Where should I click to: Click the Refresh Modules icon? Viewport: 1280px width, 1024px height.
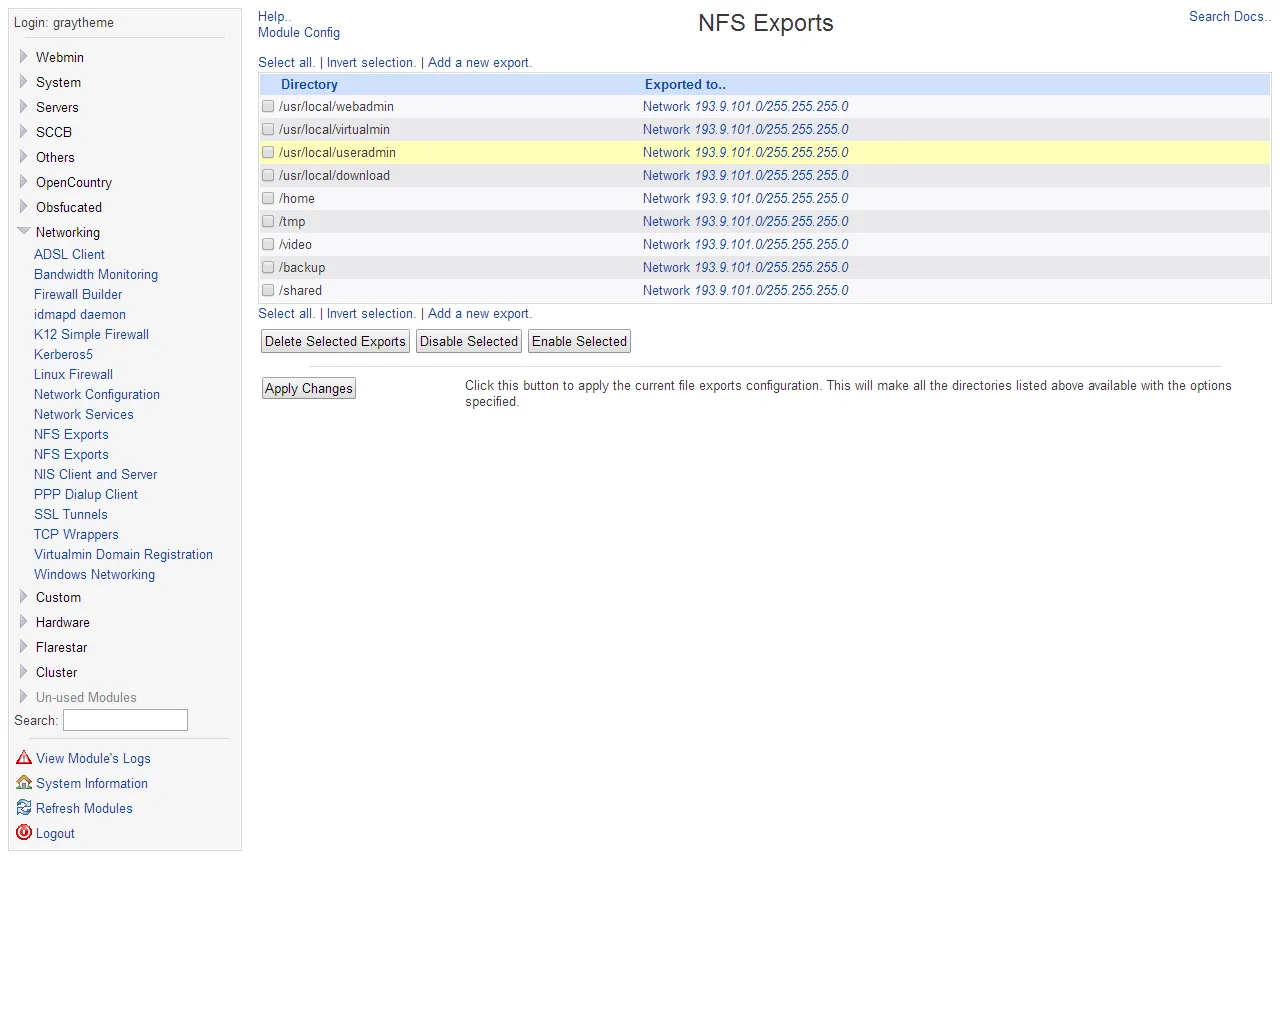pos(23,808)
